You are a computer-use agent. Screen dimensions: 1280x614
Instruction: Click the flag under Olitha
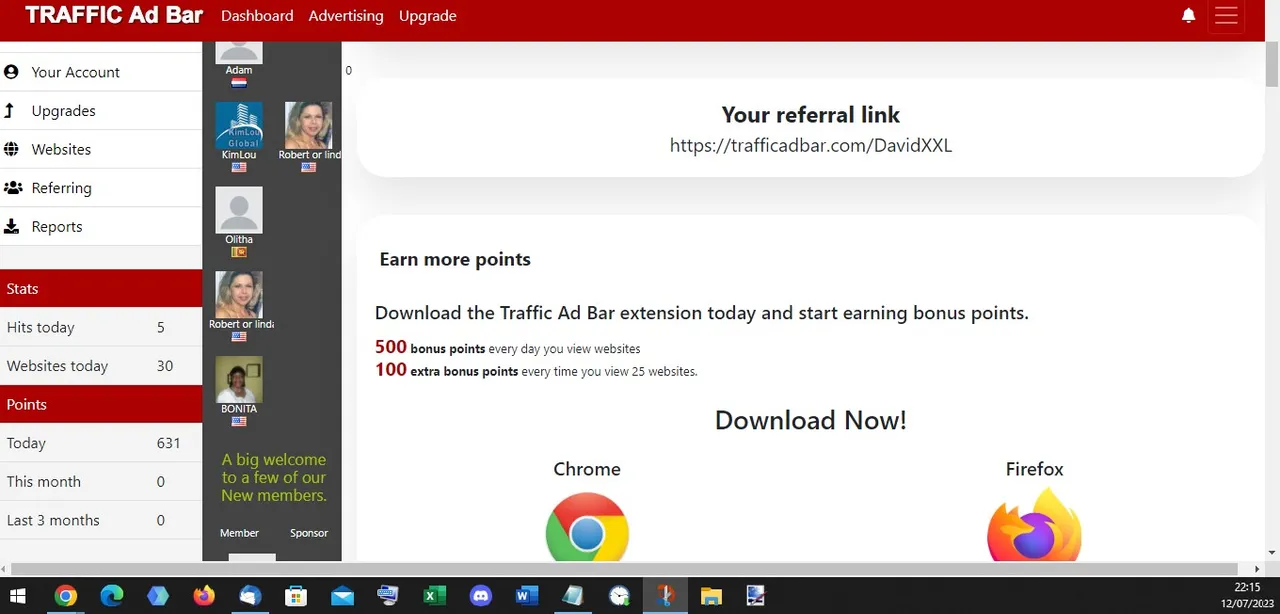coord(239,252)
